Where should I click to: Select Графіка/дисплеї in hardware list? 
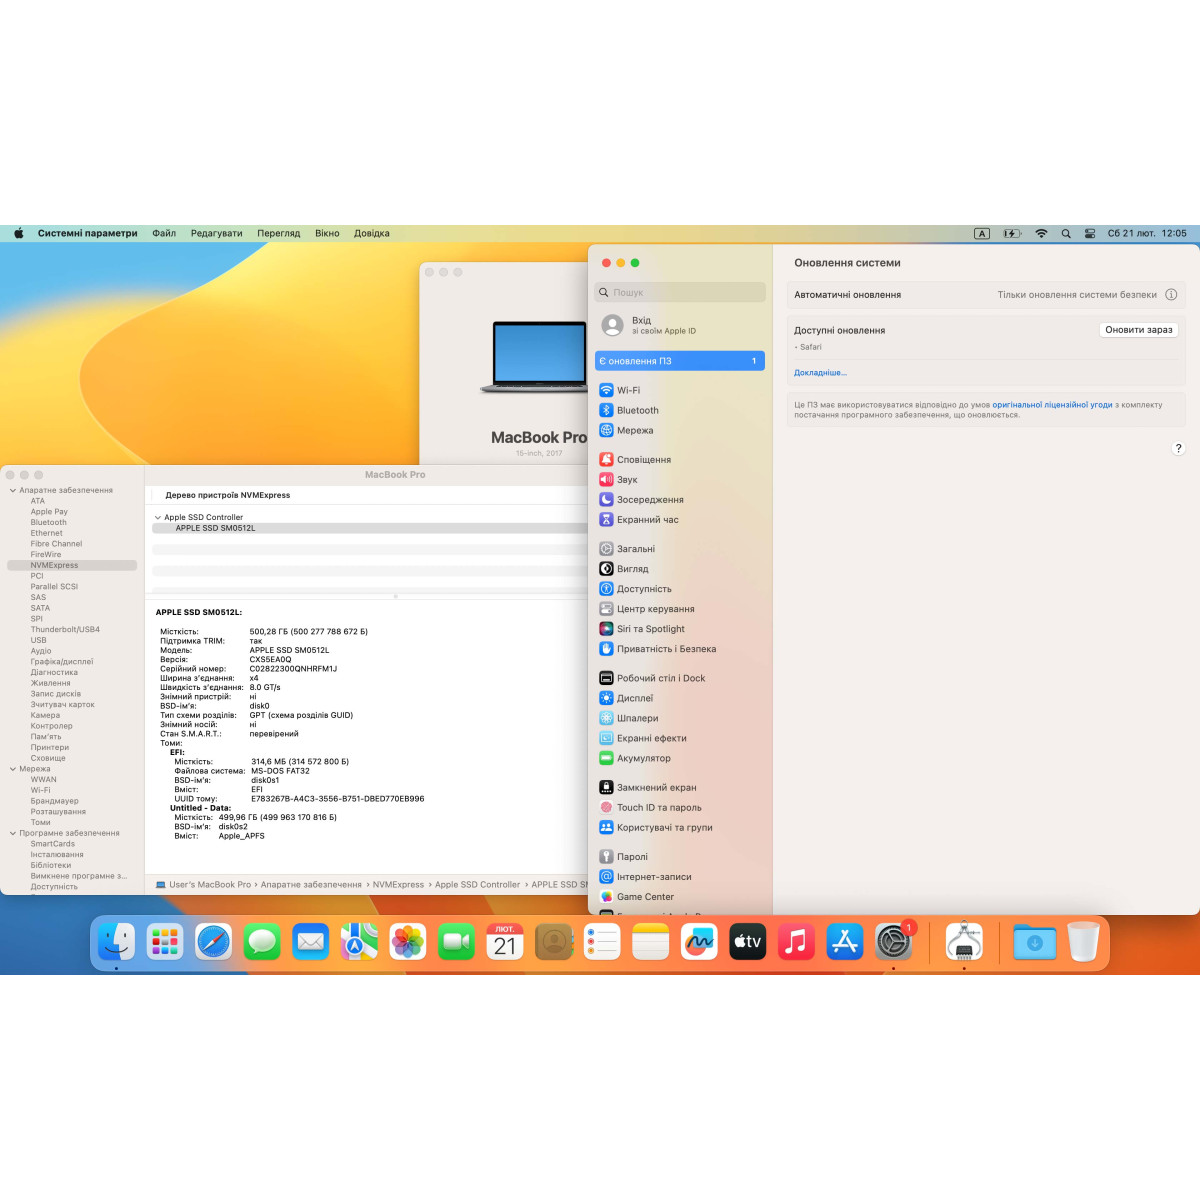click(x=62, y=662)
